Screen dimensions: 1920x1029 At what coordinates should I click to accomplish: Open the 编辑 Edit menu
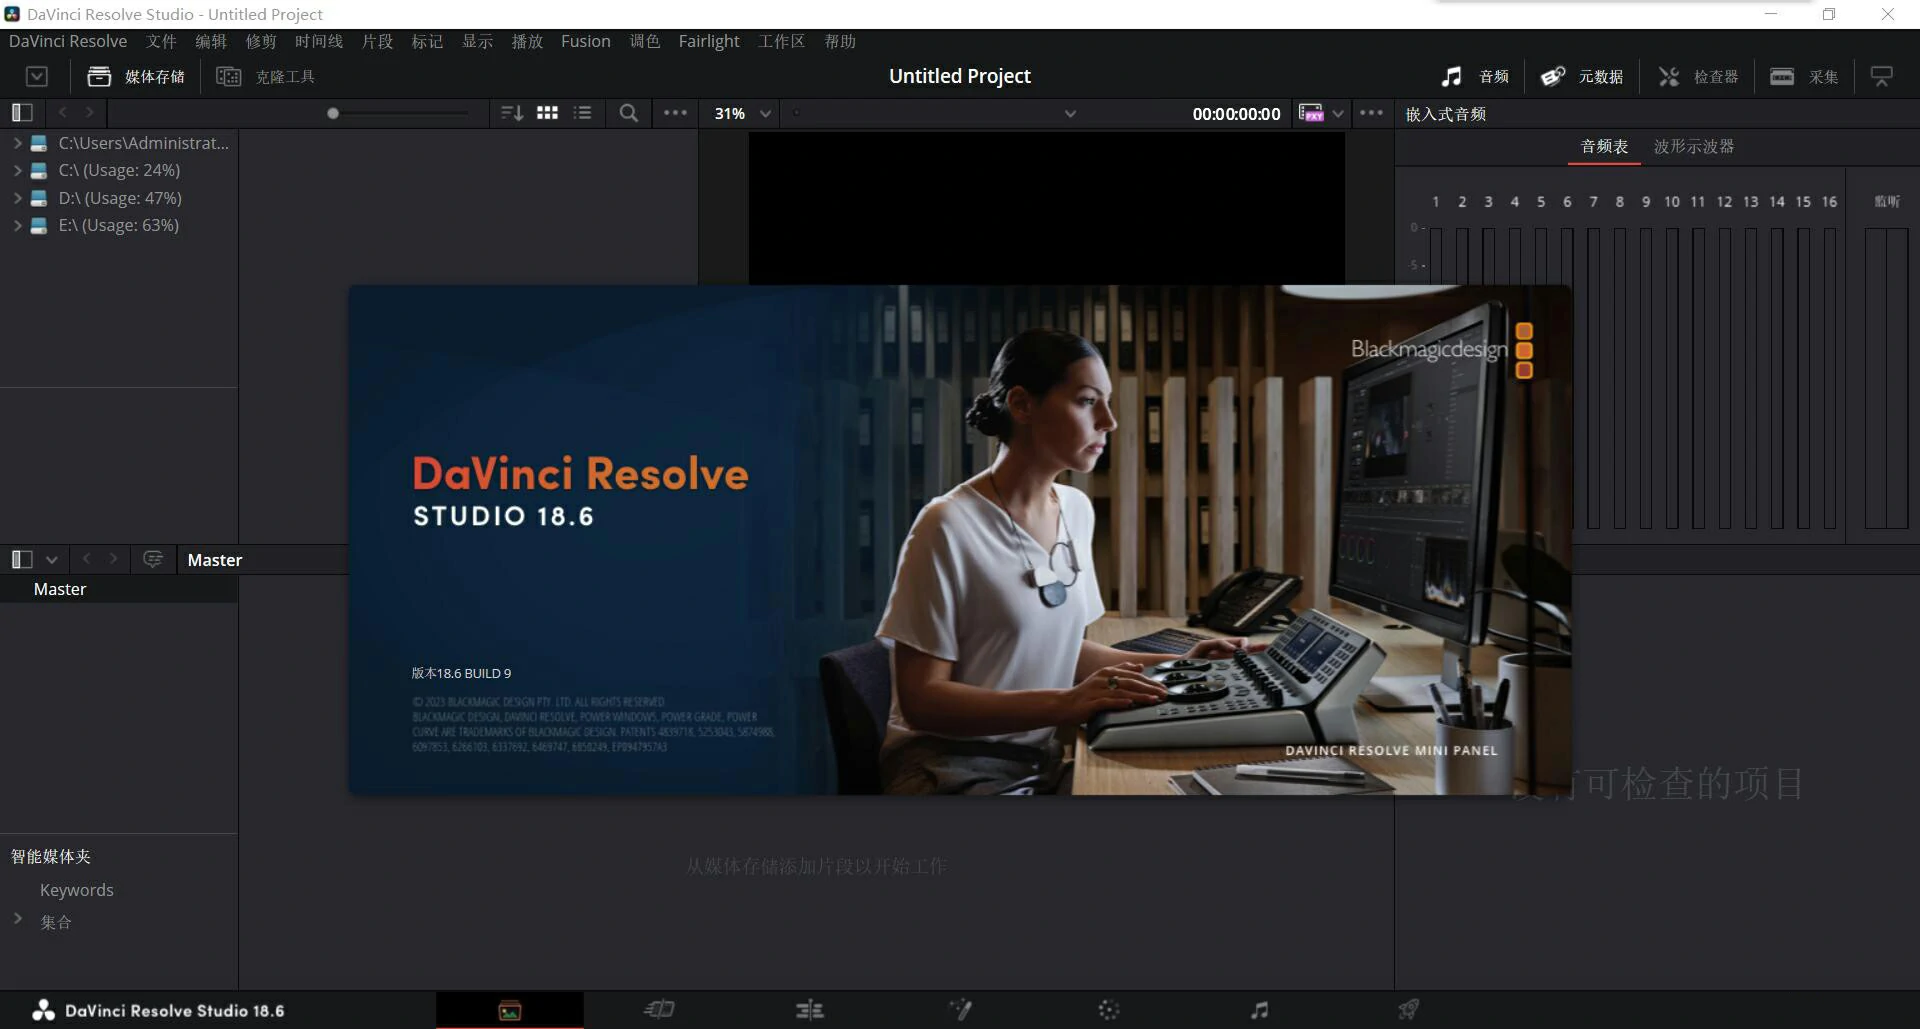coord(211,41)
